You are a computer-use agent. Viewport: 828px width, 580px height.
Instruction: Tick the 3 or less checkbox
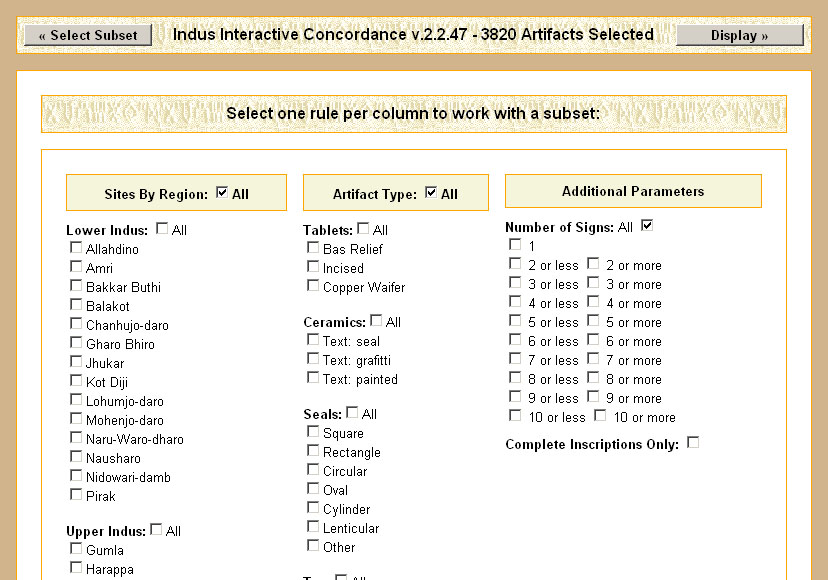[515, 282]
